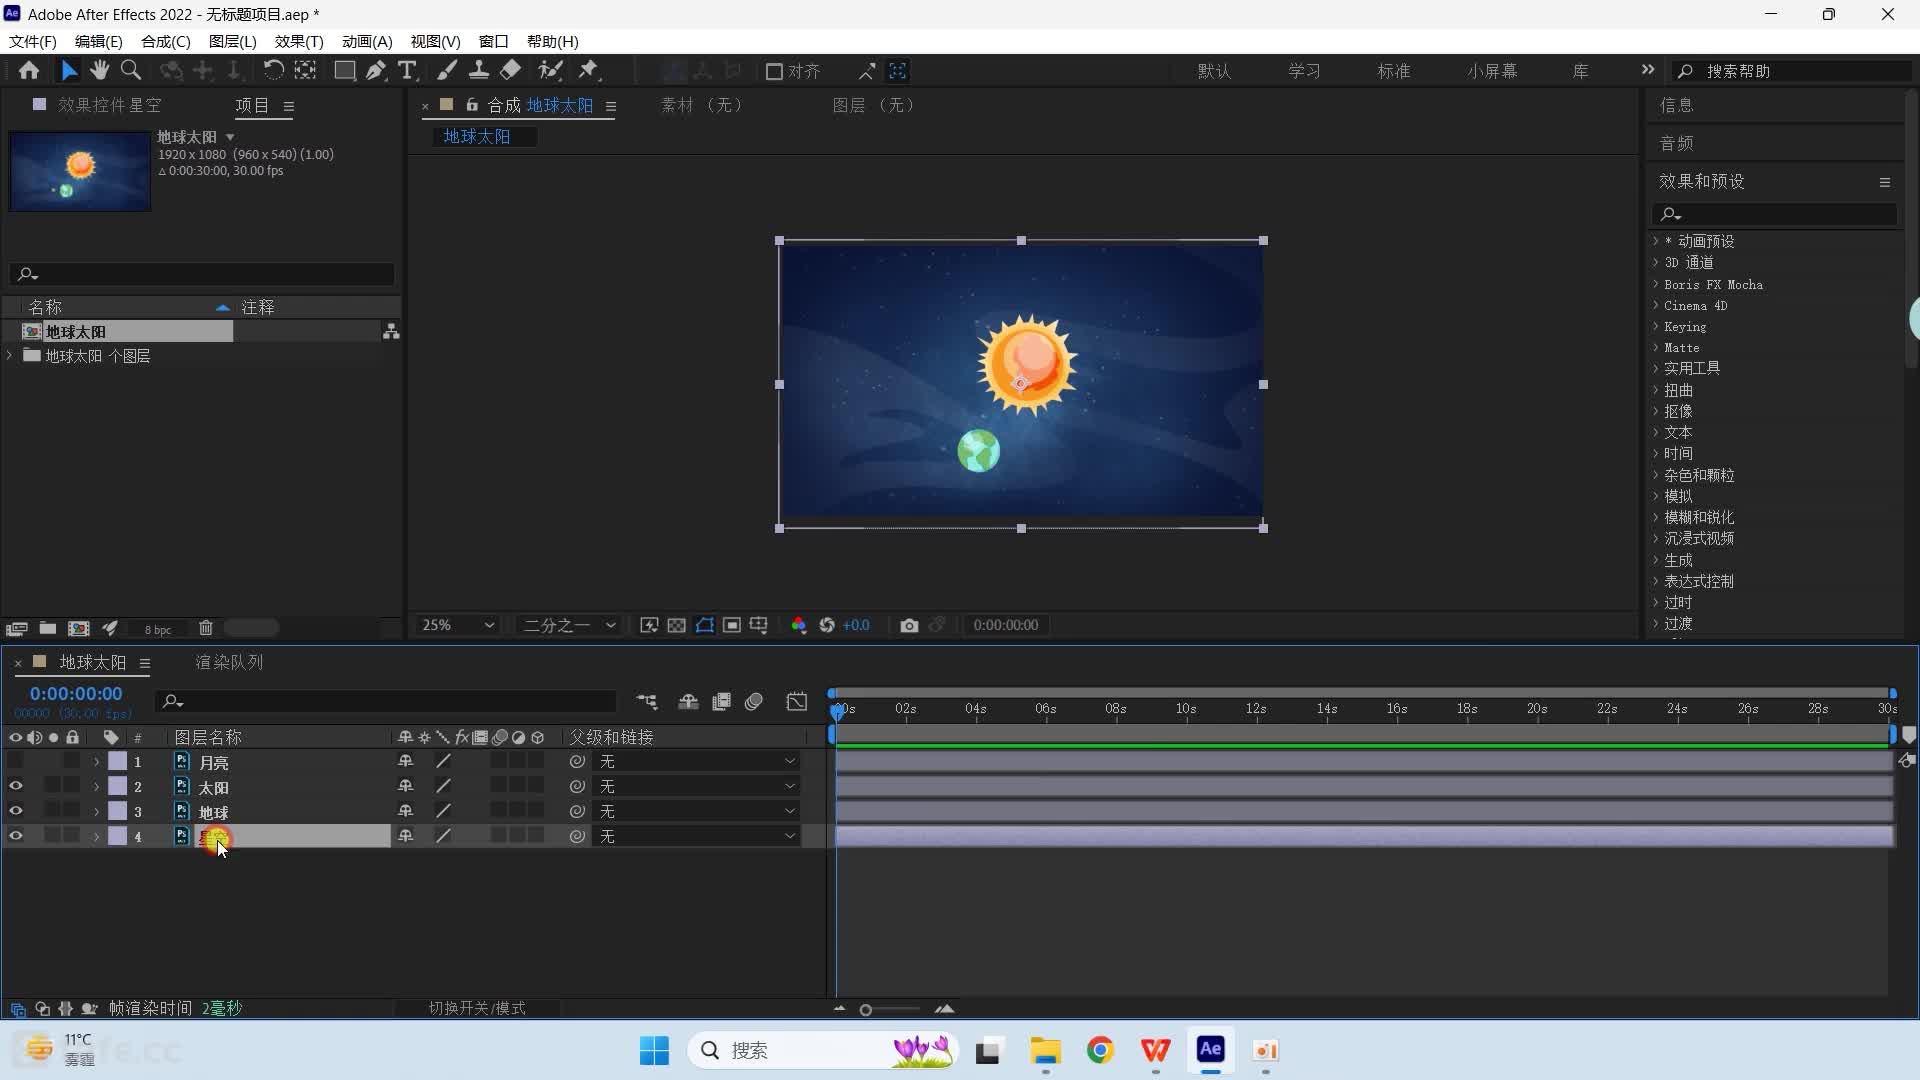
Task: Open the 25% magnification dropdown
Action: click(458, 625)
